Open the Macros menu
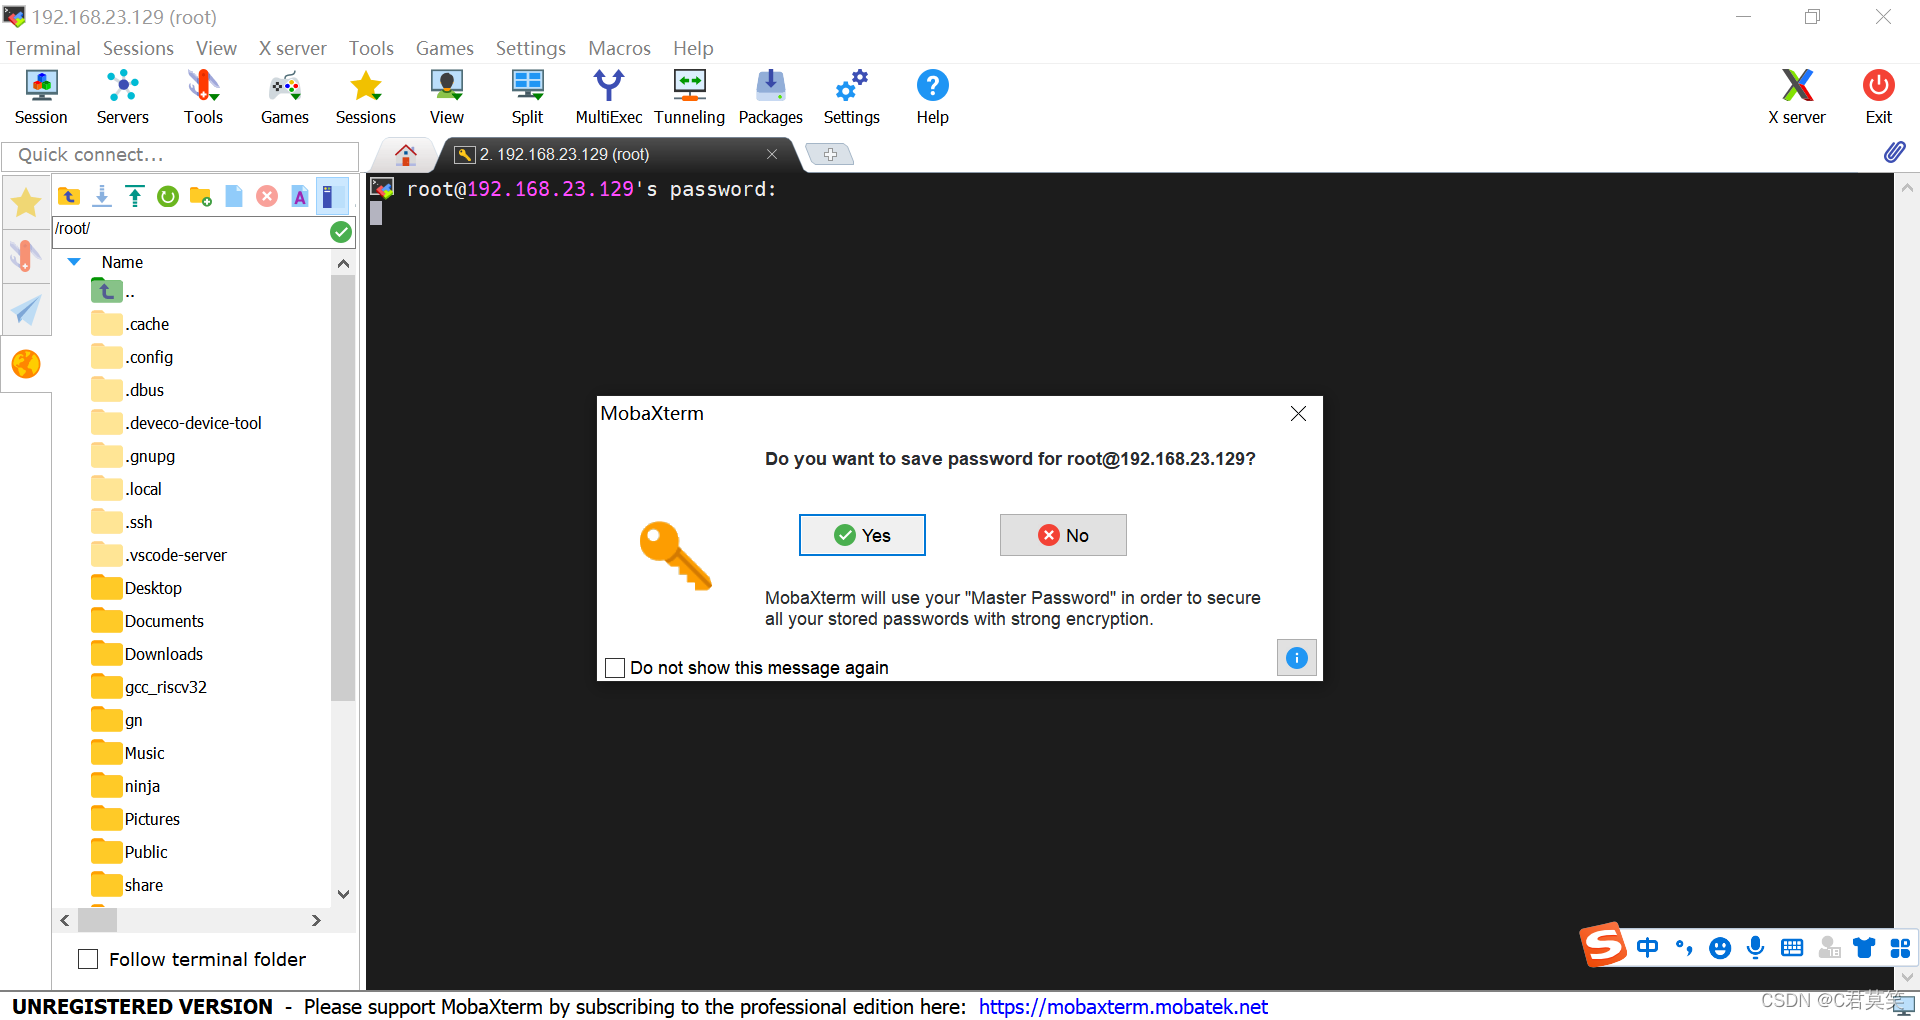 coord(618,47)
